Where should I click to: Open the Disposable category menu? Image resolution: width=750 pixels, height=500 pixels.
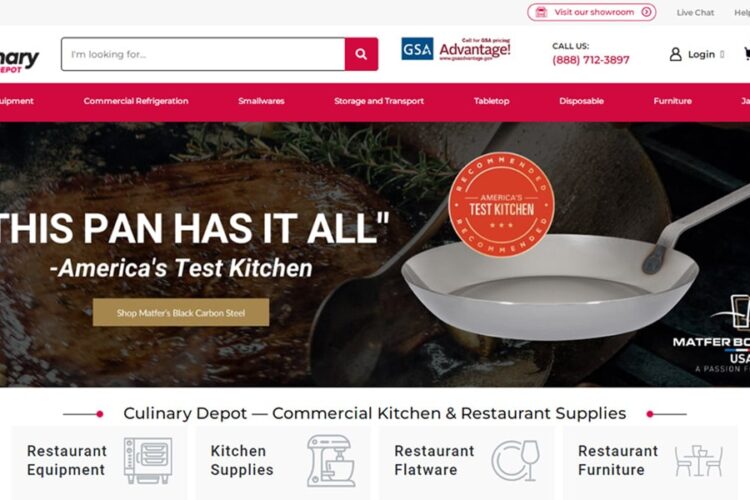(581, 101)
